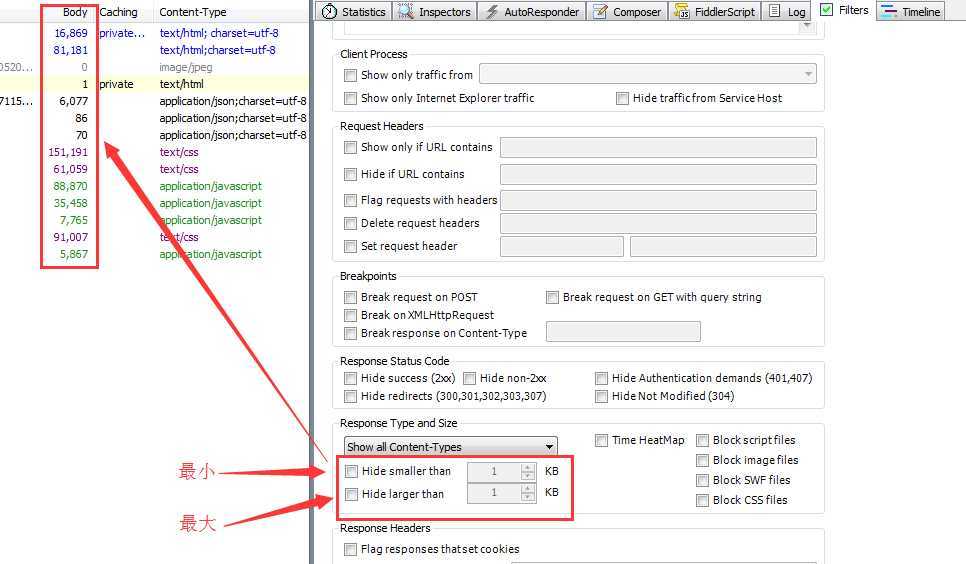
Task: Select the text/css session sized 91,007
Action: click(x=154, y=237)
